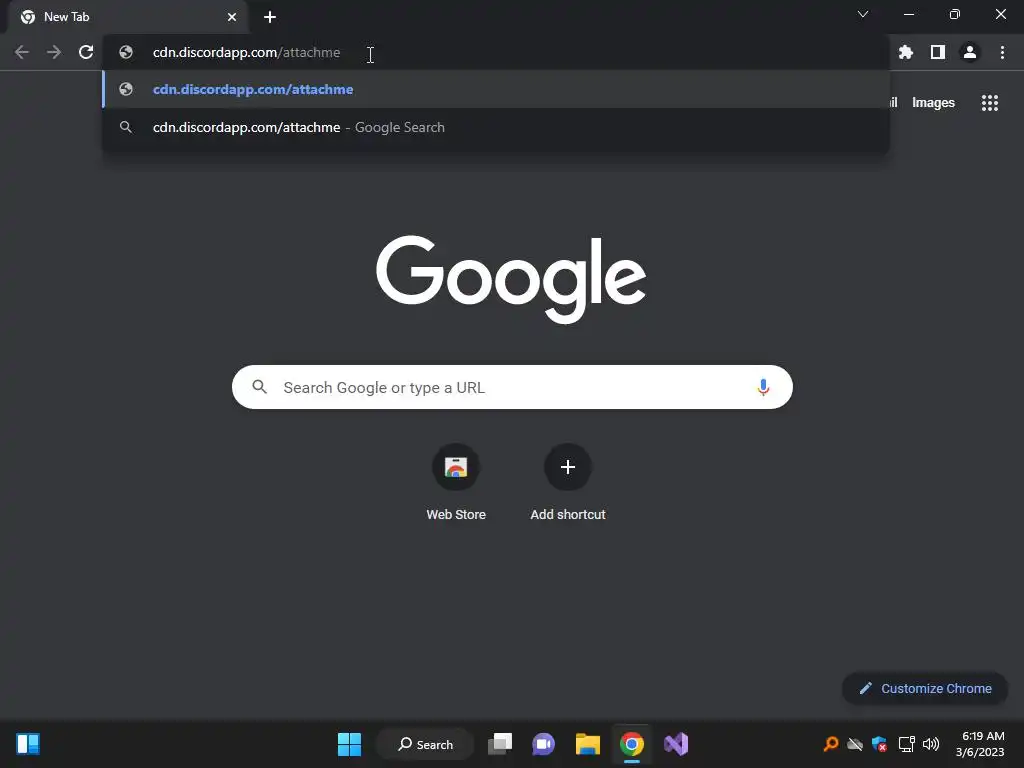Click the magnifier icon in Google search box
Viewport: 1024px width, 768px height.
[260, 387]
